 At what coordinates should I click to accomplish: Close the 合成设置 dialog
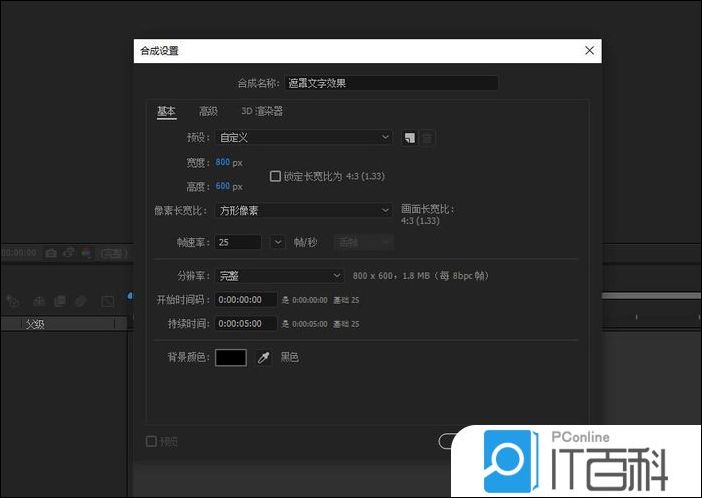pos(590,50)
